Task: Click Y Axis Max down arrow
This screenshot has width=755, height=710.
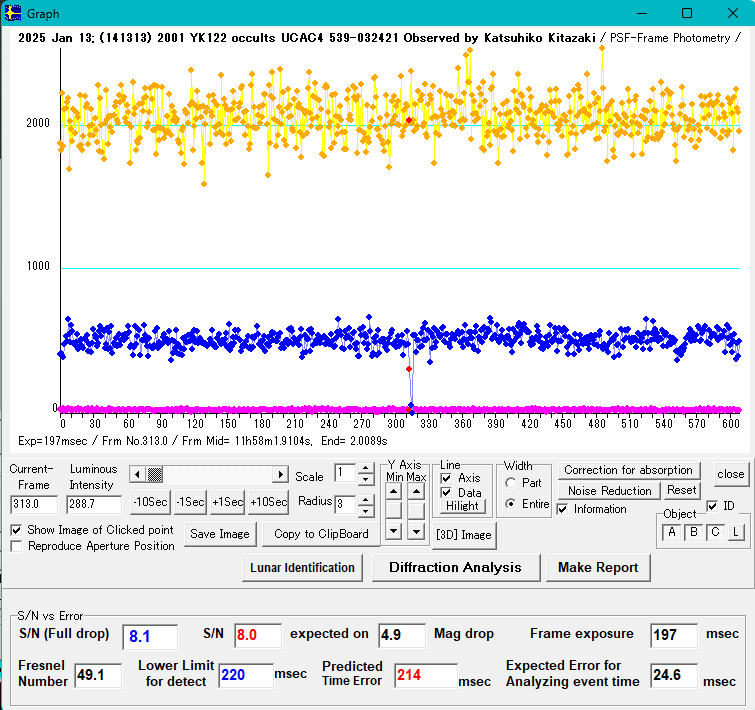Action: [x=416, y=531]
